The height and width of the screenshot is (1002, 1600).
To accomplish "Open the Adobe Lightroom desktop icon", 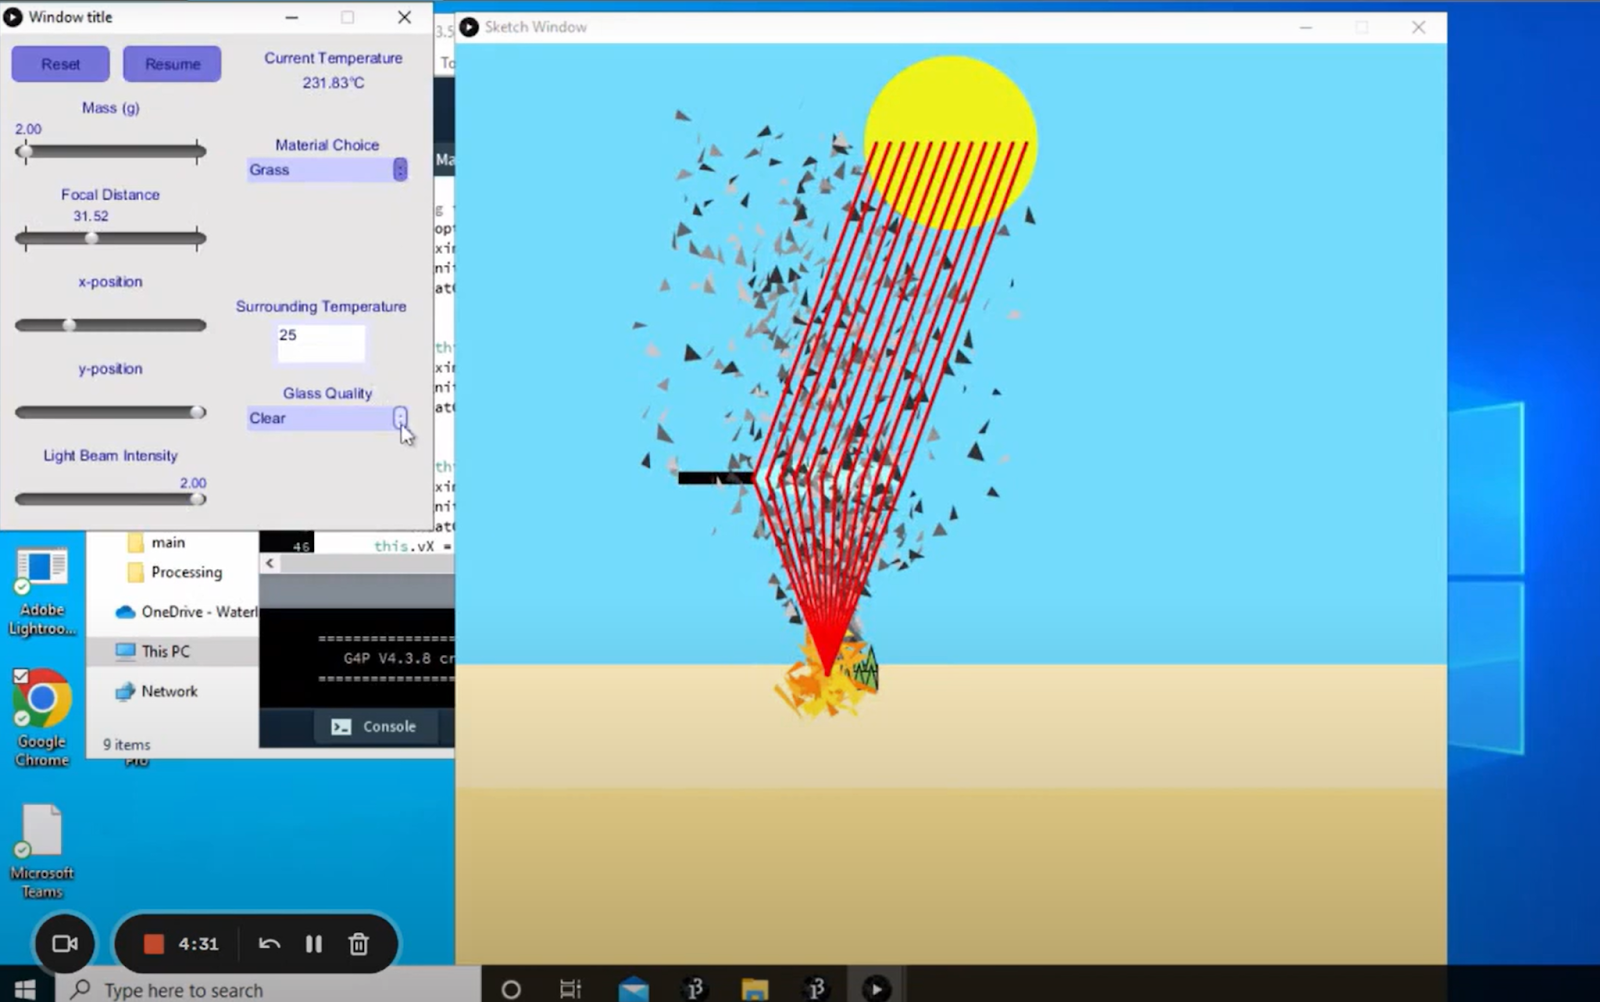I will coord(42,592).
